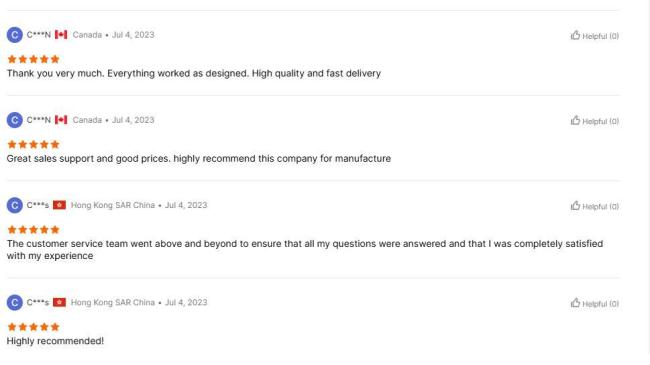650x365 pixels.
Task: Click avatar of C***s customer service reviewer
Action: (x=15, y=205)
